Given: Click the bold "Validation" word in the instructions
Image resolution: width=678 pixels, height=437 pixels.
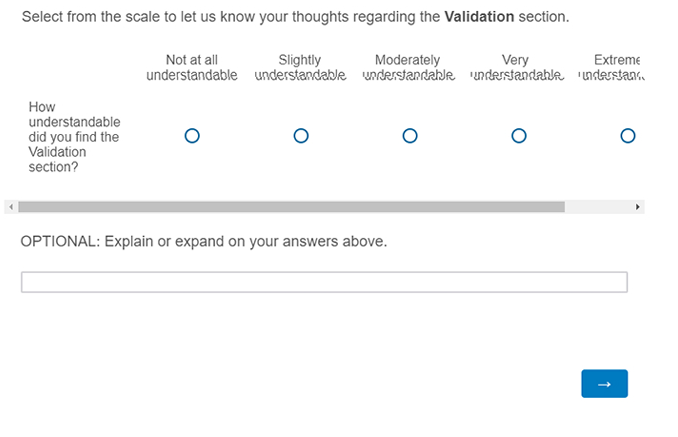Looking at the screenshot, I should pyautogui.click(x=479, y=17).
